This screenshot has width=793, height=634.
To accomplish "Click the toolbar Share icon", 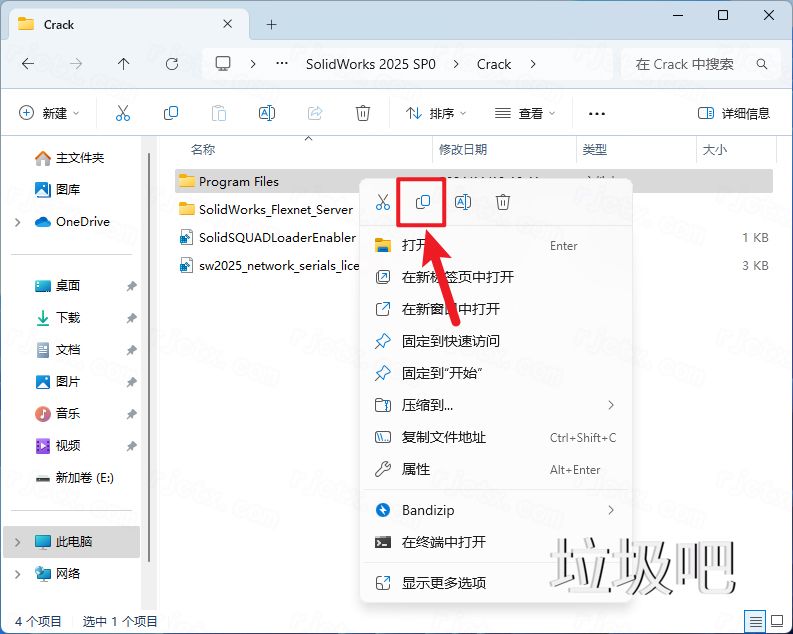I will click(315, 113).
